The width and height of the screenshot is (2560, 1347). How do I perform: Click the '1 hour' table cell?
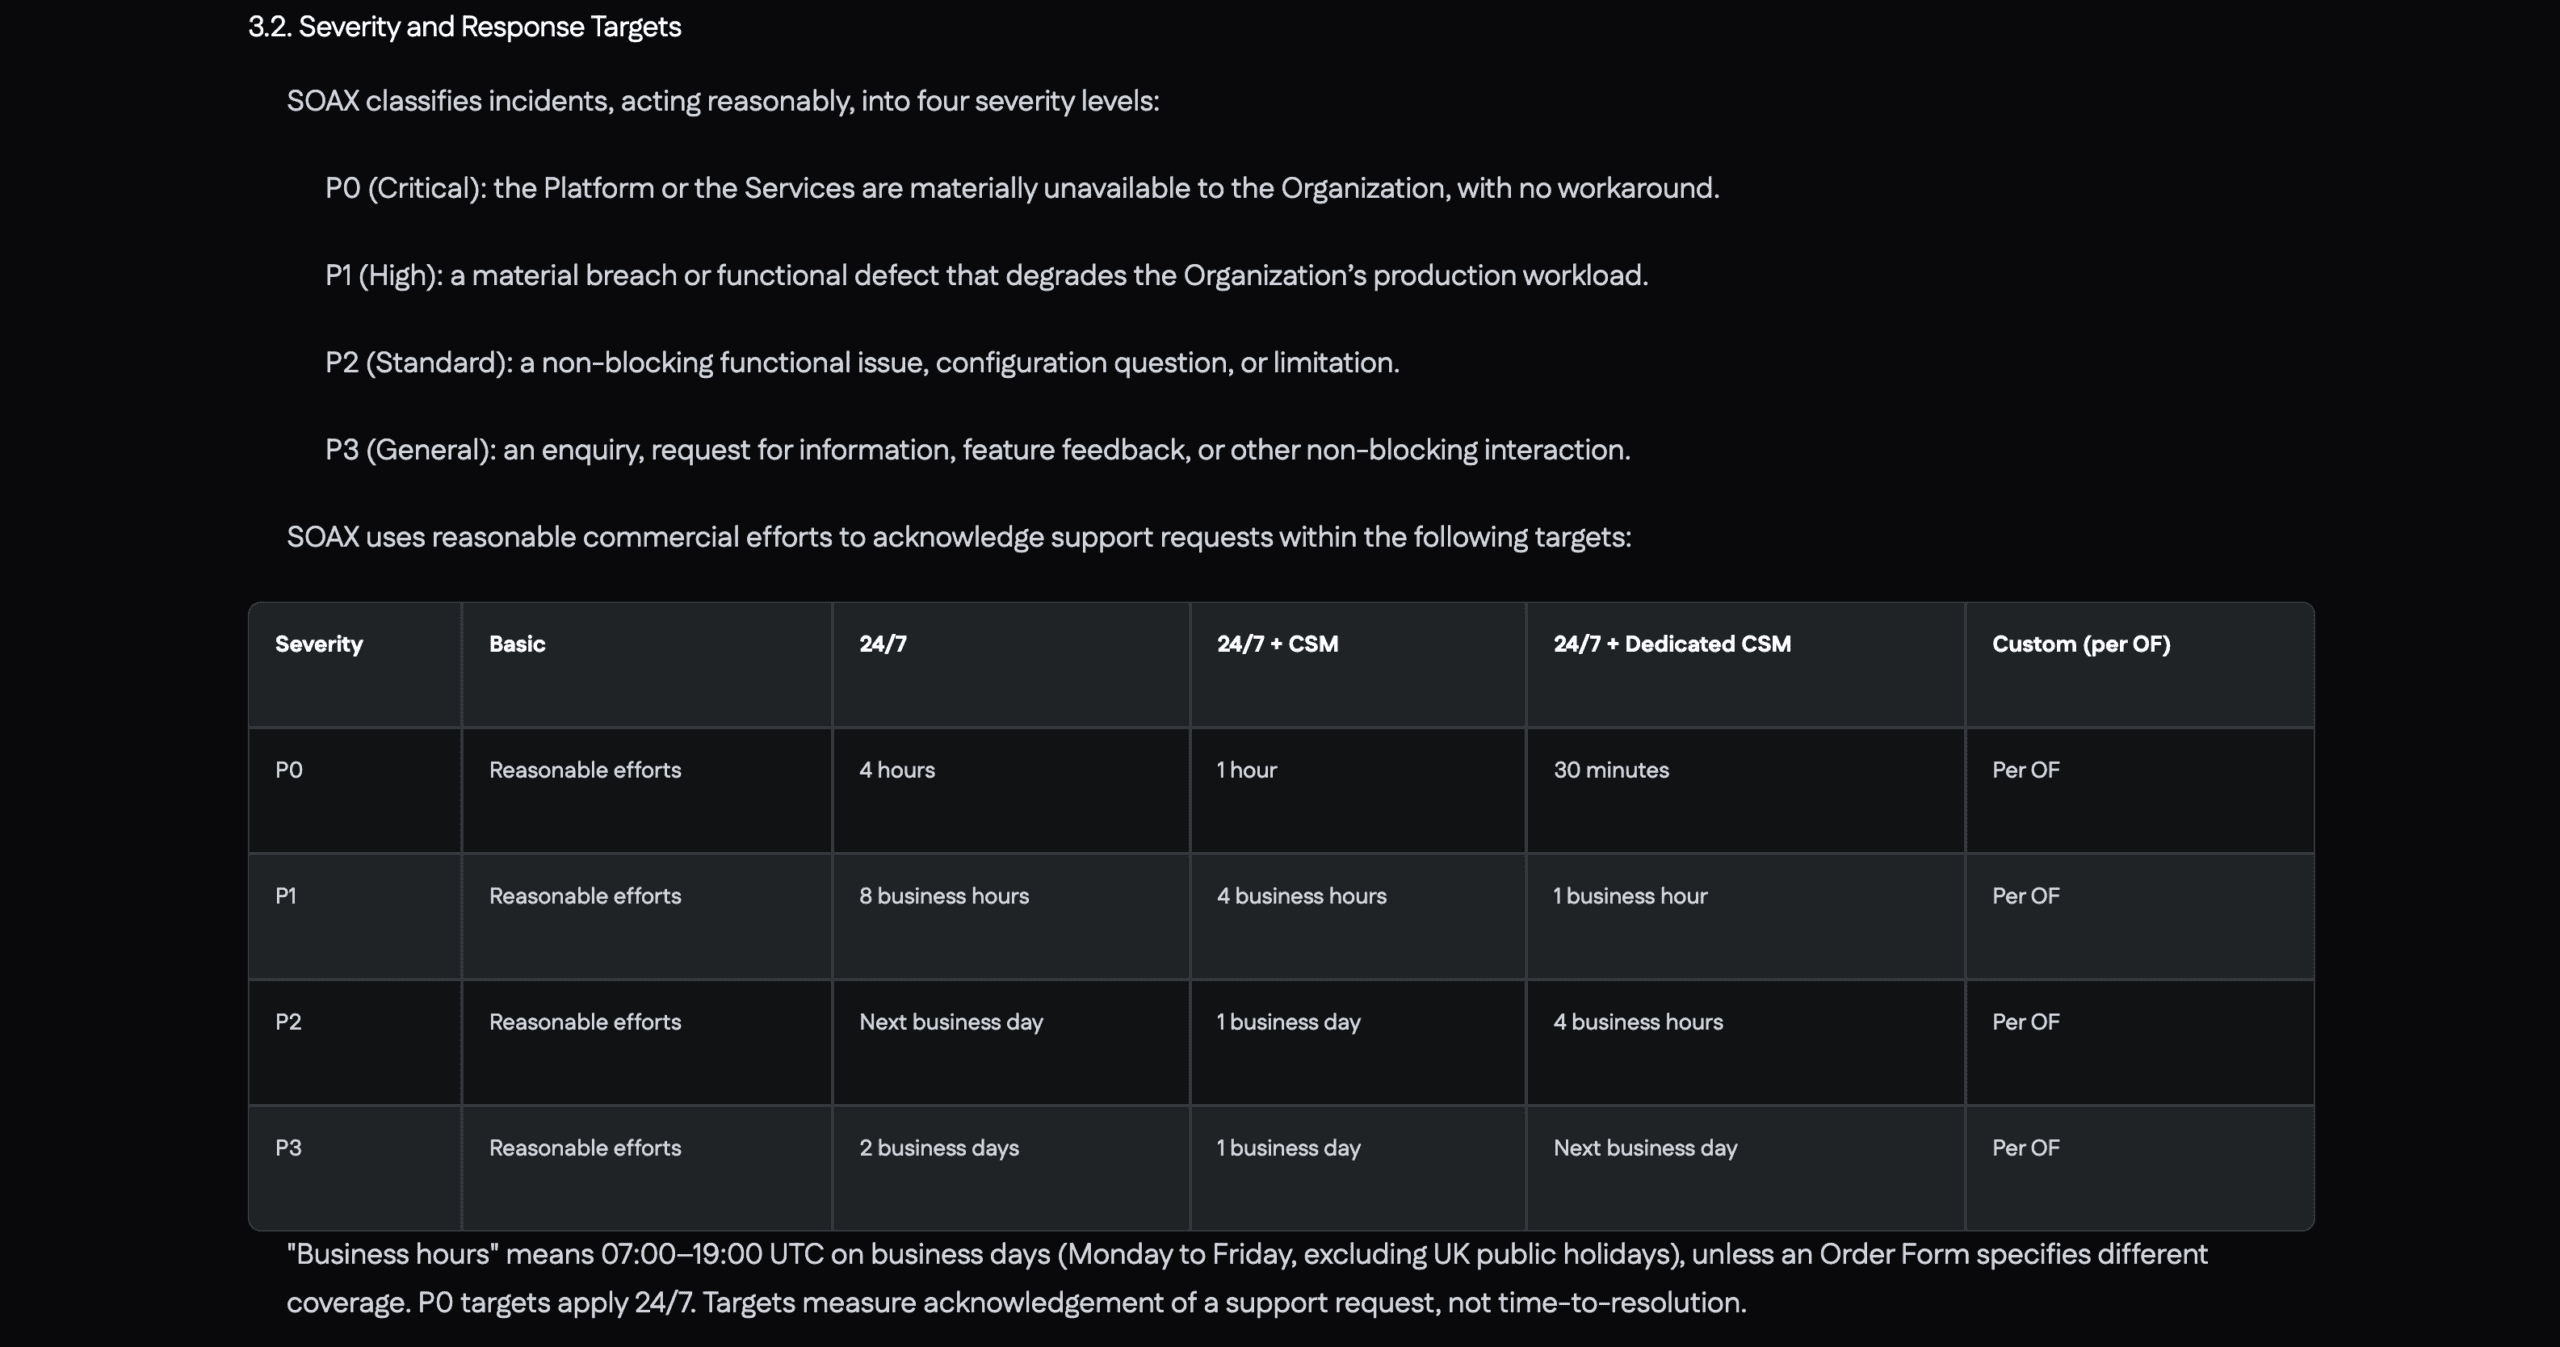[x=1246, y=770]
